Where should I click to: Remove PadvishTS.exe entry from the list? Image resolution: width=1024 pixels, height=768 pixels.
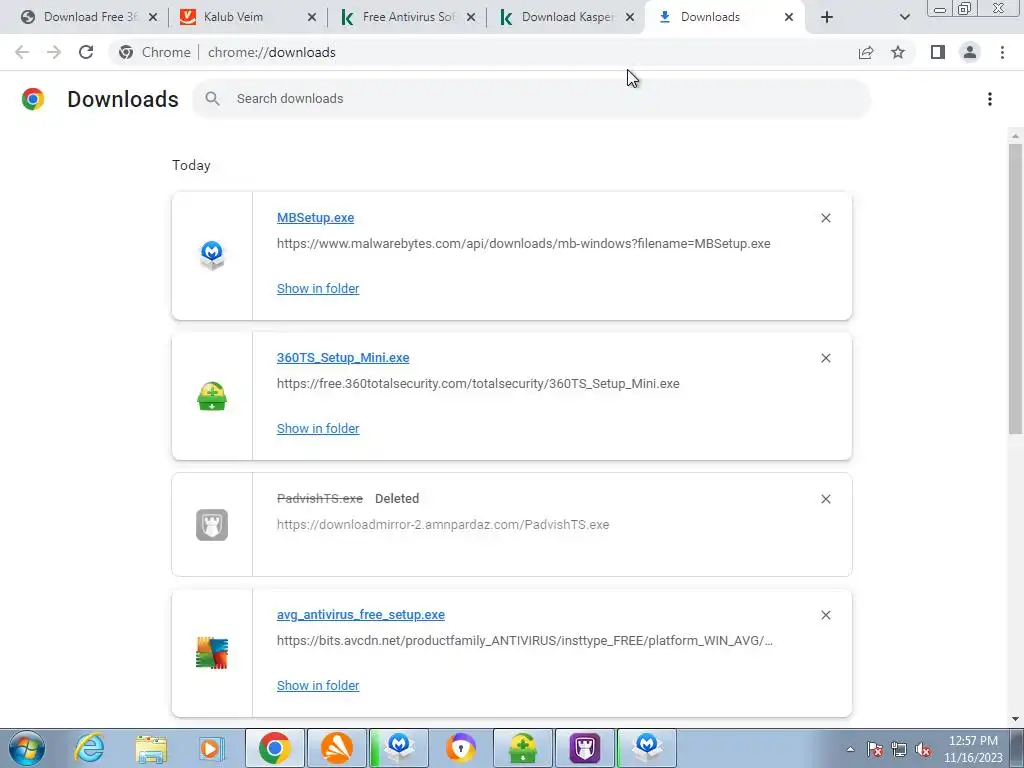tap(825, 499)
